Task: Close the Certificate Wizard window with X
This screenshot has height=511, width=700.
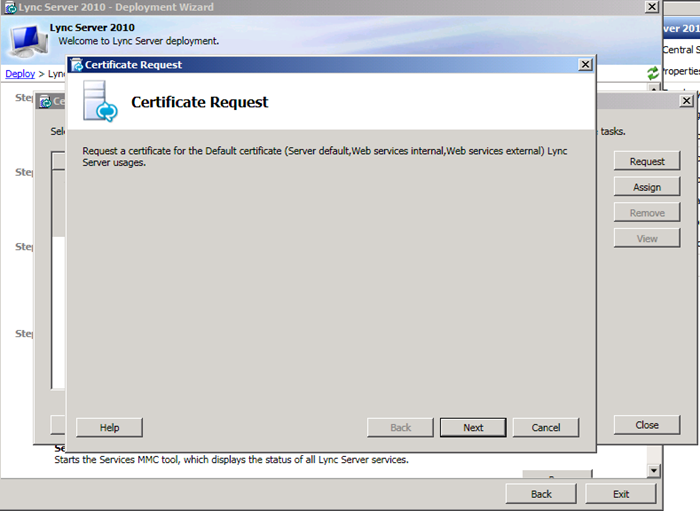Action: click(686, 101)
